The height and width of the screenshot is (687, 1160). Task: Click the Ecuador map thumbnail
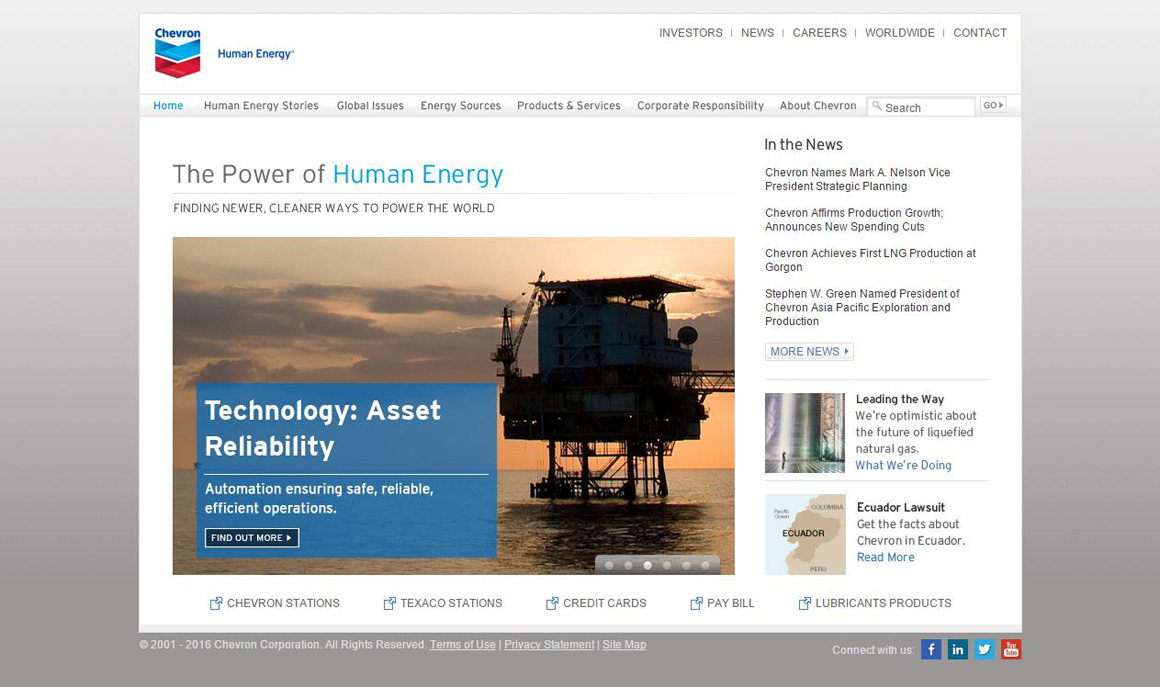805,535
